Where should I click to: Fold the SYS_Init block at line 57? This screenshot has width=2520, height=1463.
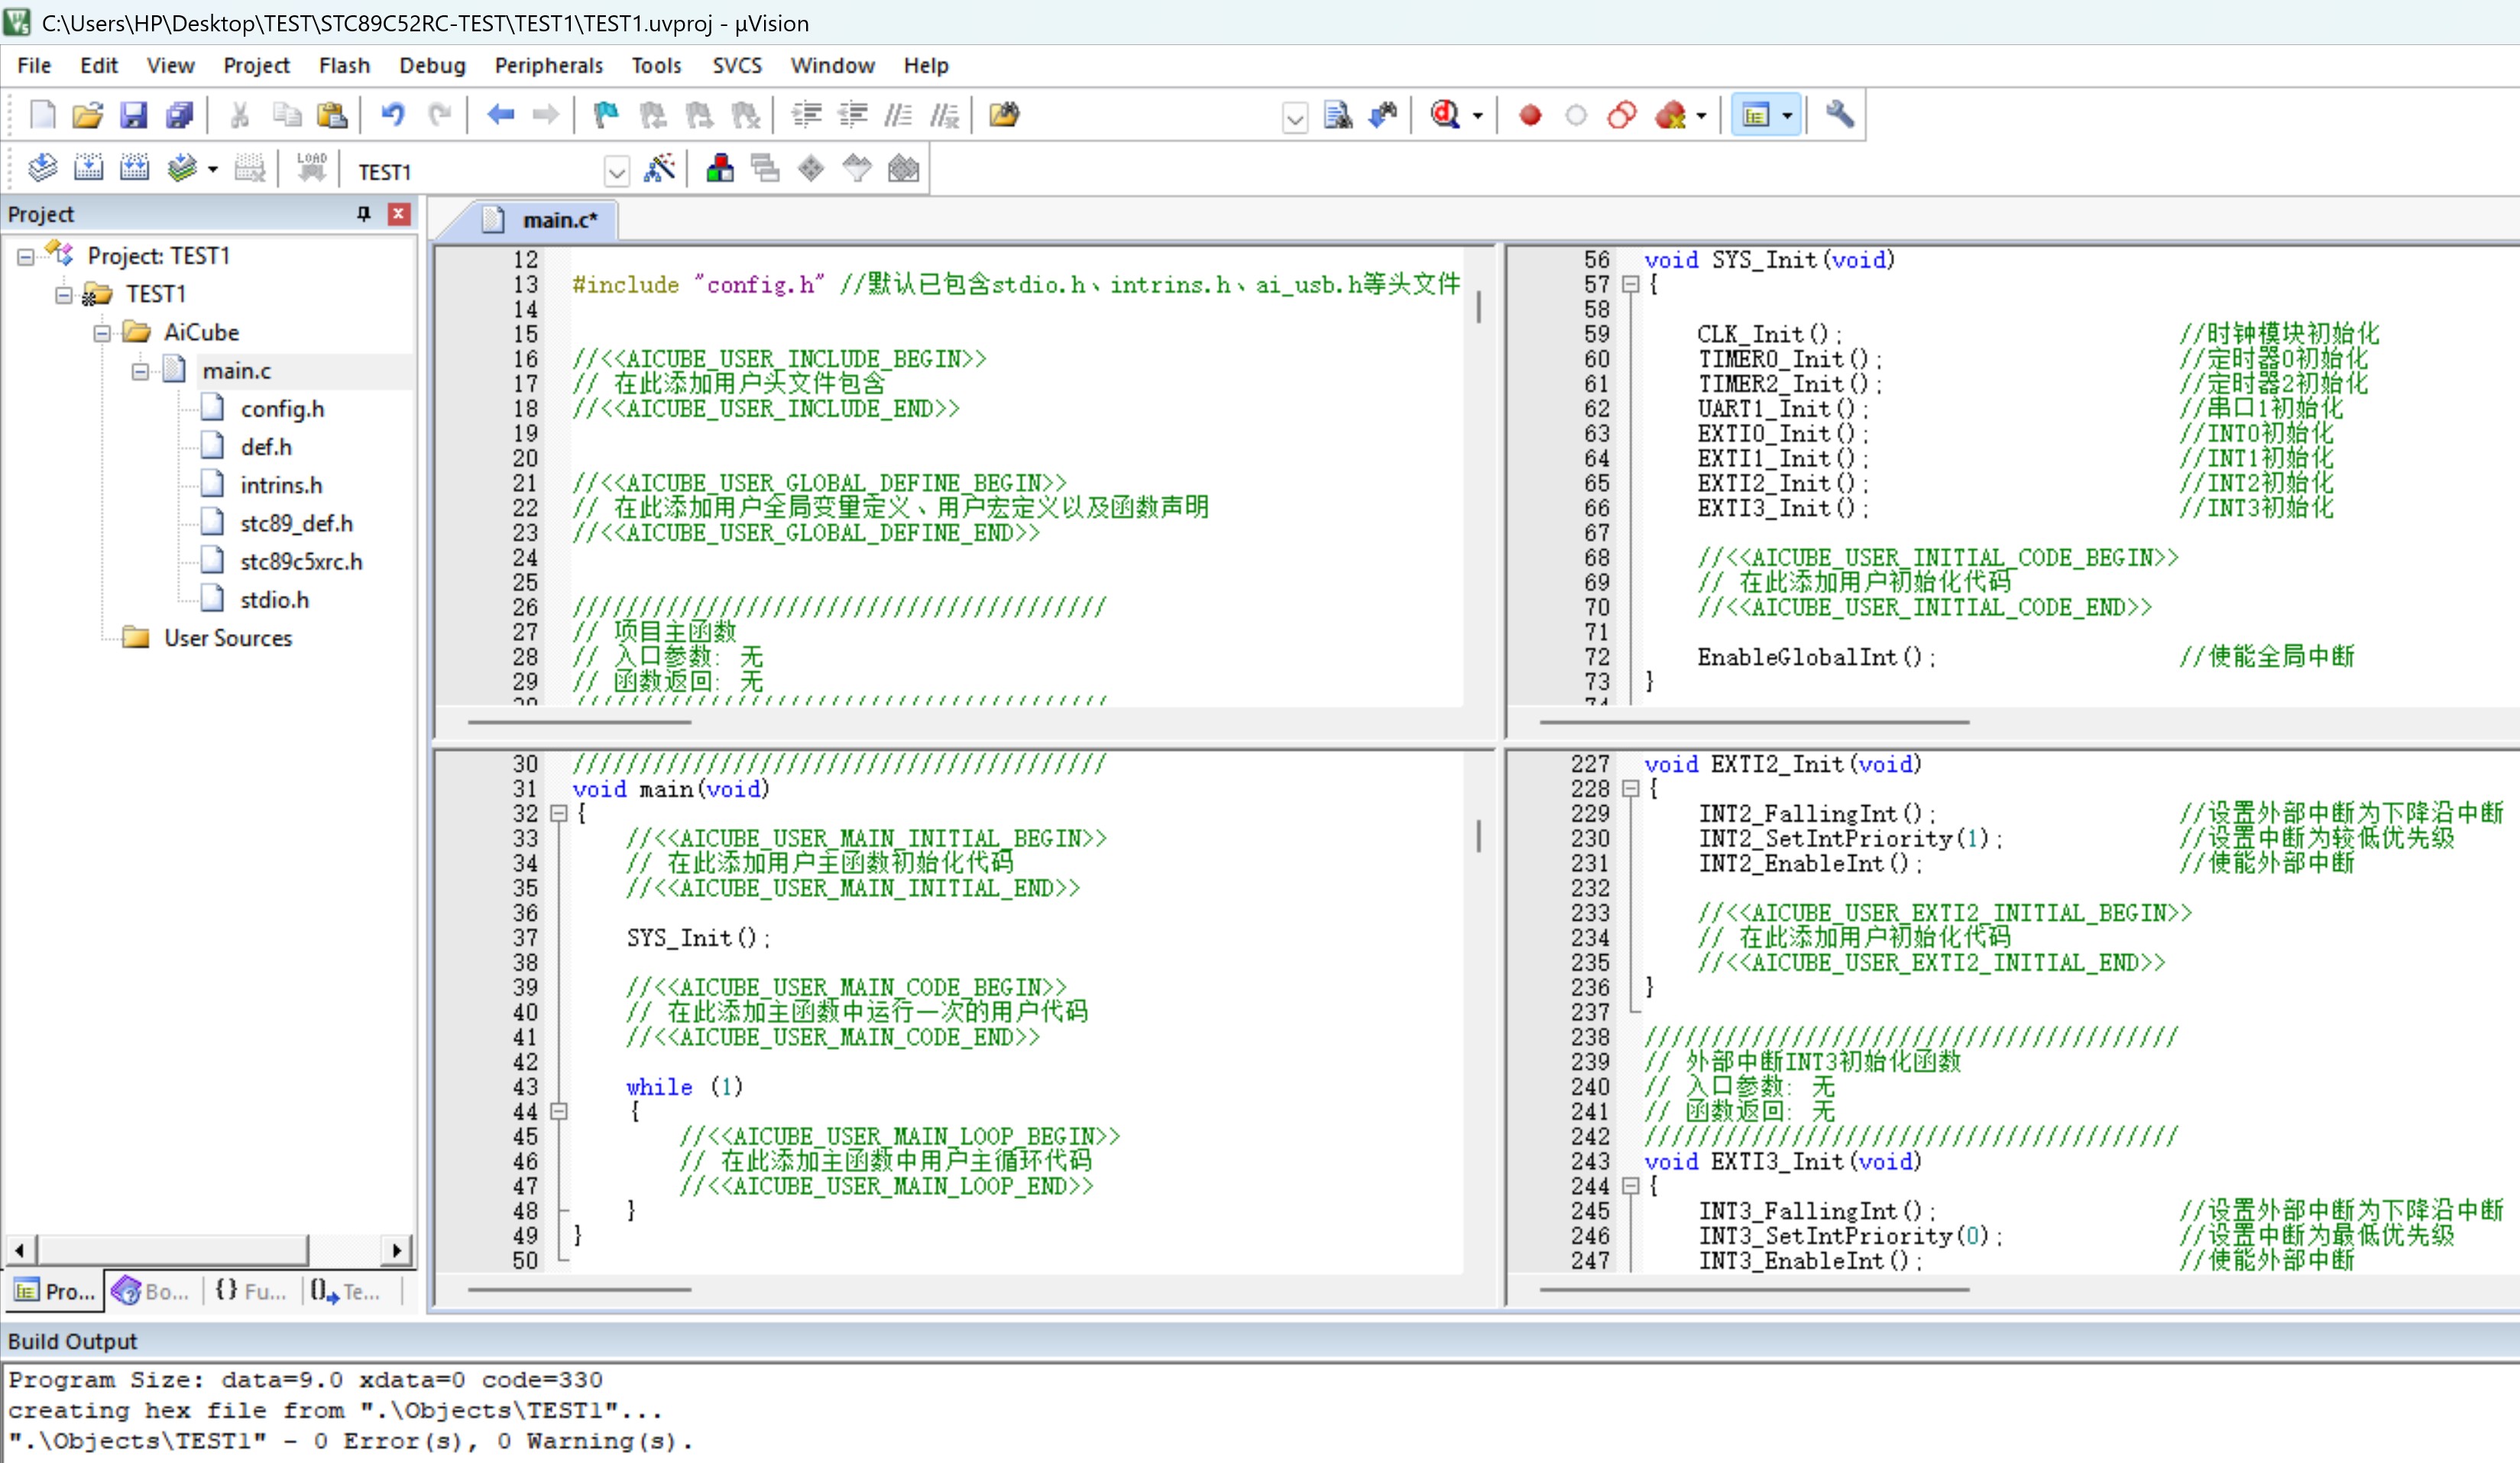(1631, 285)
